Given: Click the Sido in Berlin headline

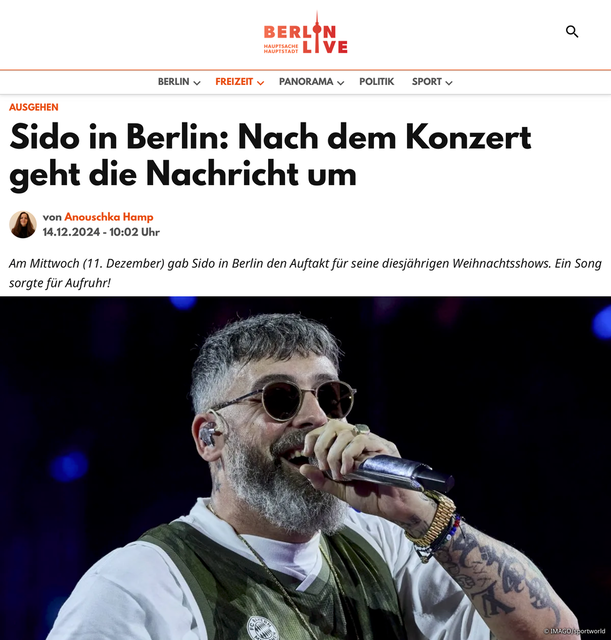Looking at the screenshot, I should point(270,155).
